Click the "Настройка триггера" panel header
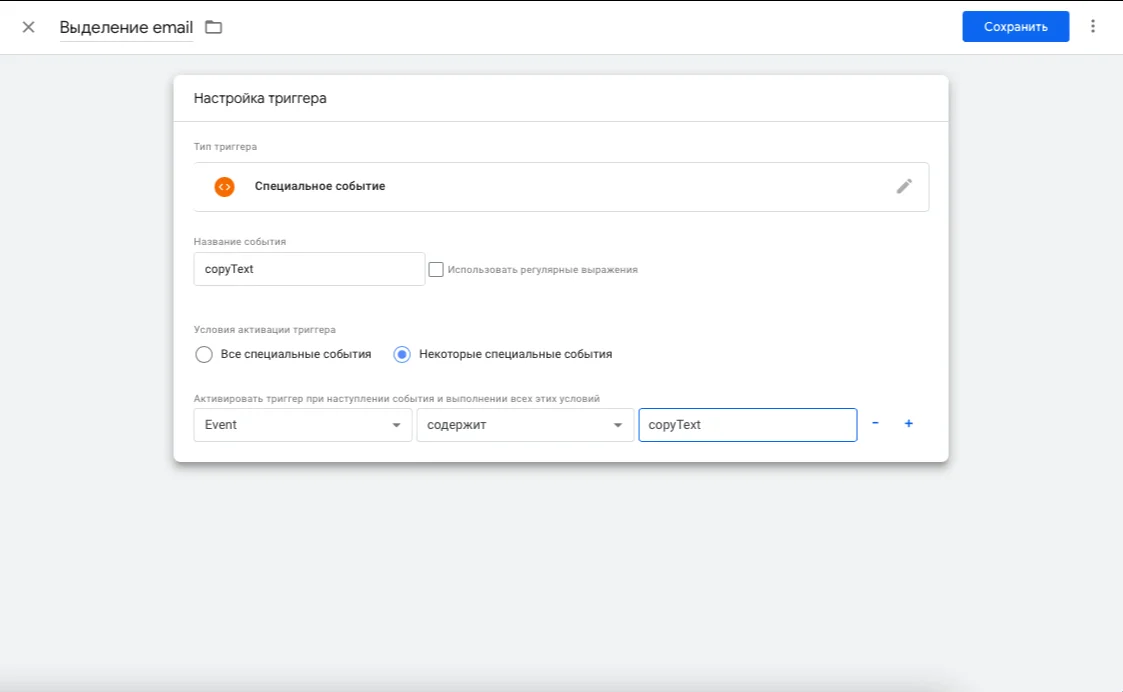Image resolution: width=1123 pixels, height=692 pixels. click(x=260, y=99)
